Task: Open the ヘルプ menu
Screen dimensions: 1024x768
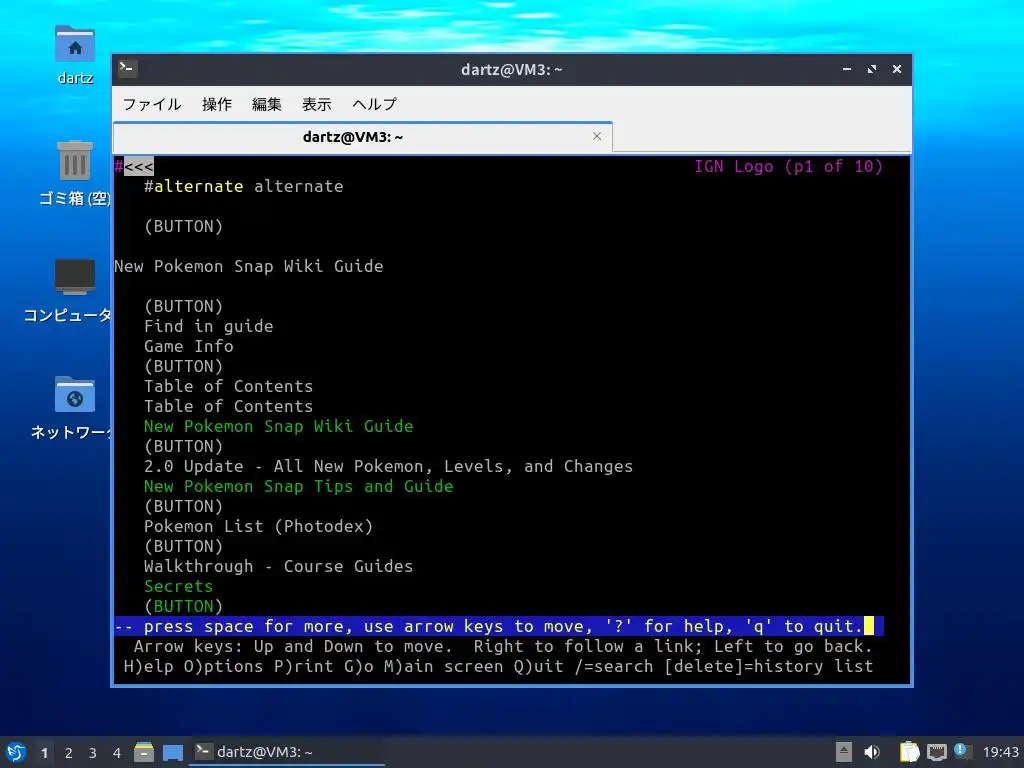Action: point(374,104)
